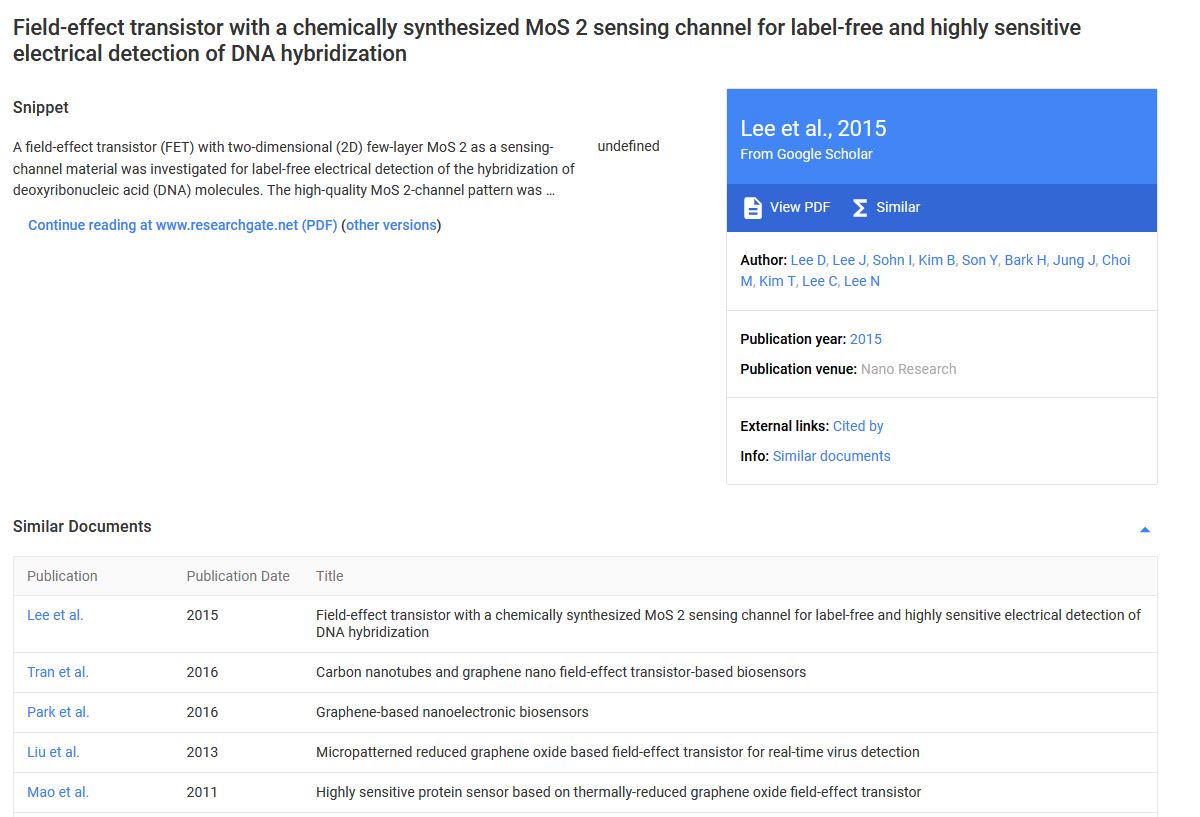Click the Title column header
The width and height of the screenshot is (1200, 817).
(329, 576)
